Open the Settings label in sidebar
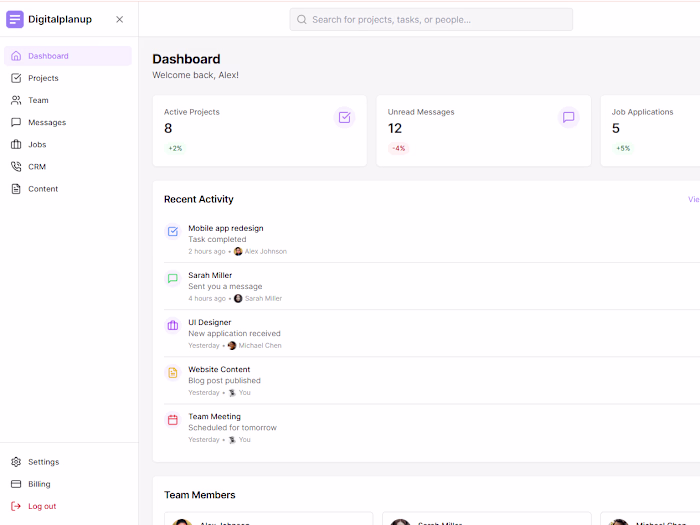 (44, 462)
